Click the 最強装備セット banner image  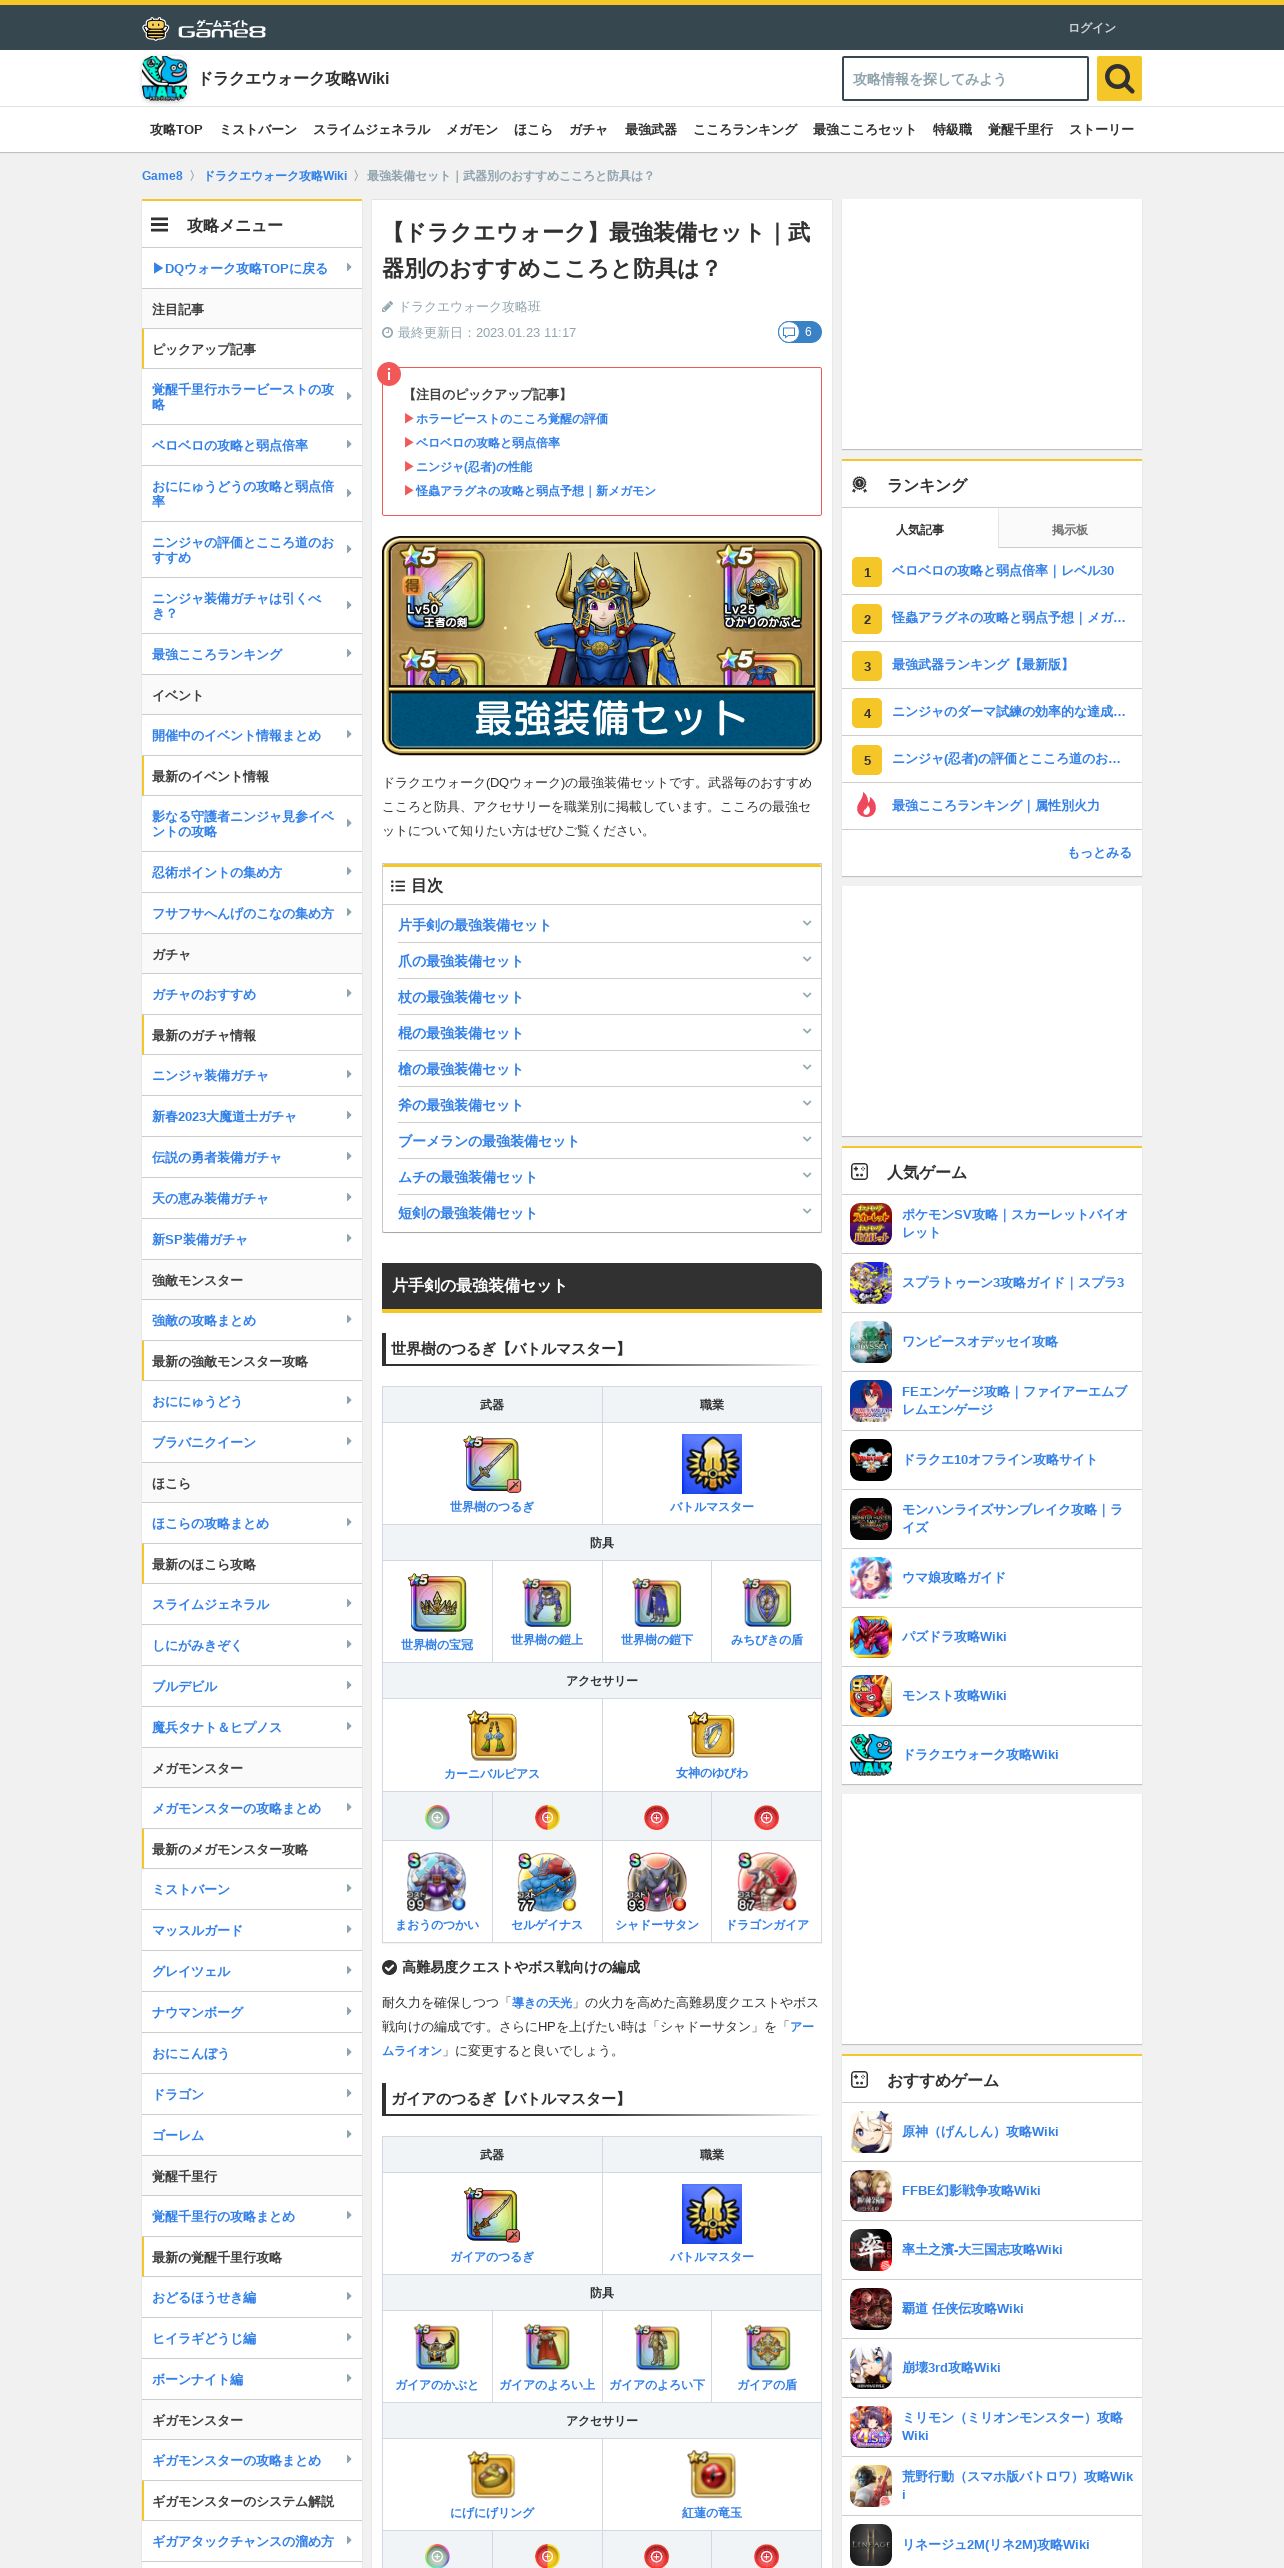point(602,645)
